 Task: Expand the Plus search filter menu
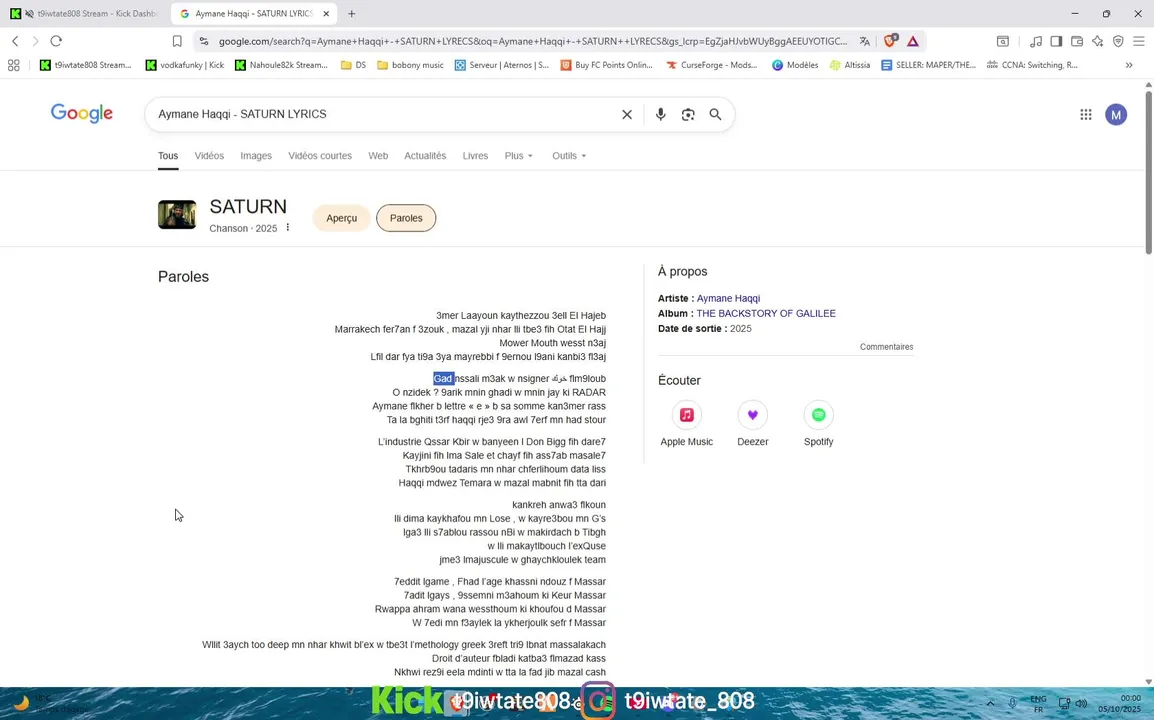518,155
